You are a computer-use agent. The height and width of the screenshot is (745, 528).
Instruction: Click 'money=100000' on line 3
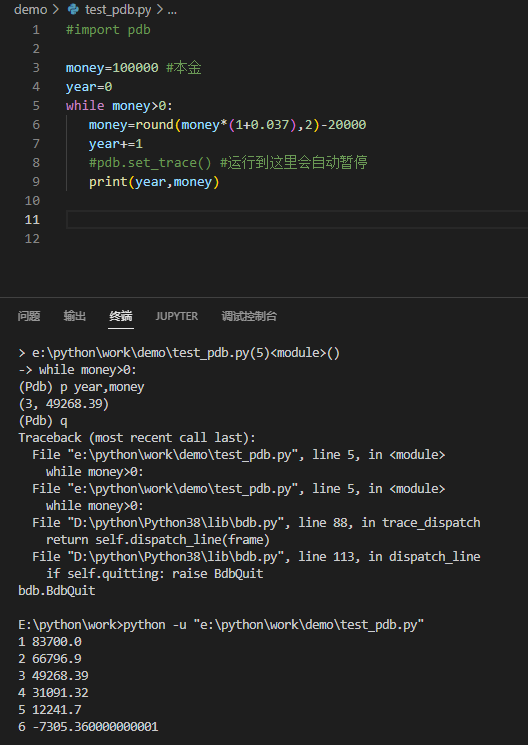[112, 67]
